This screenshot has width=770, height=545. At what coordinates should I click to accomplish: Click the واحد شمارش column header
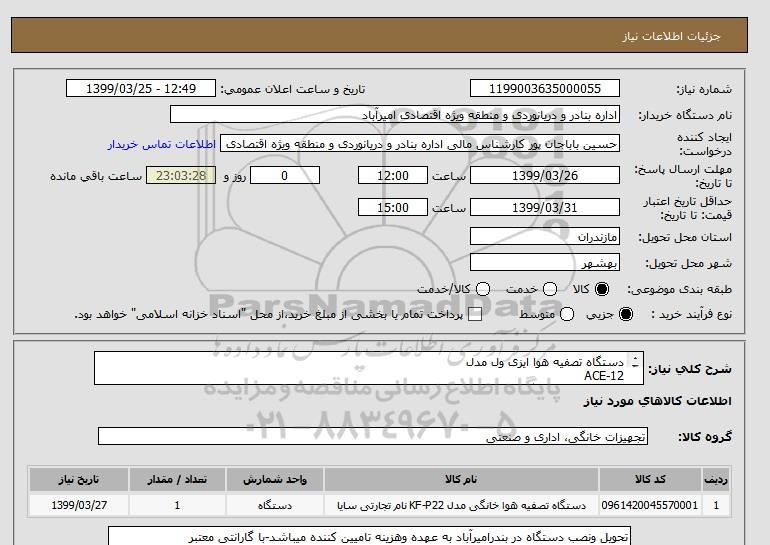pyautogui.click(x=275, y=480)
